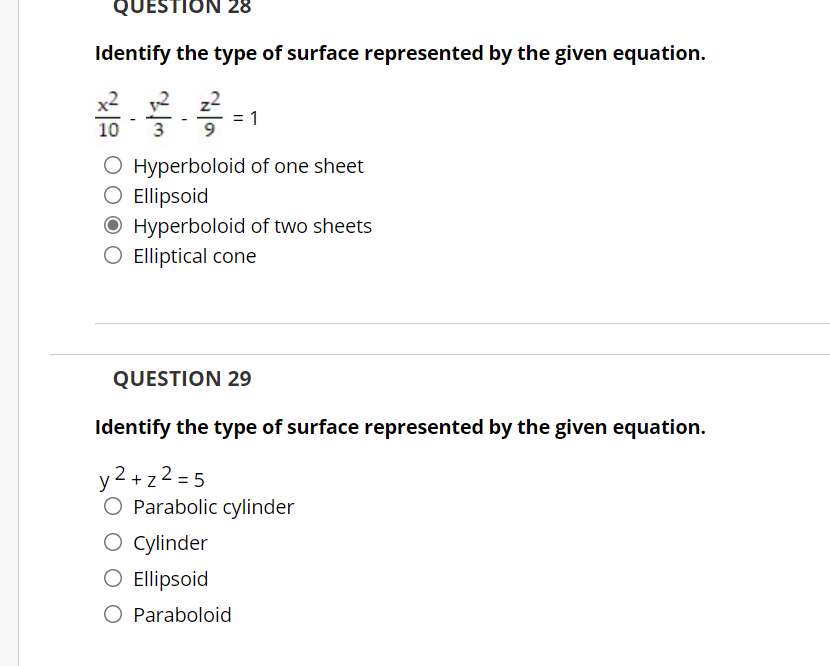Click the Hyperboloid of one sheet label text
The height and width of the screenshot is (666, 830).
248,165
